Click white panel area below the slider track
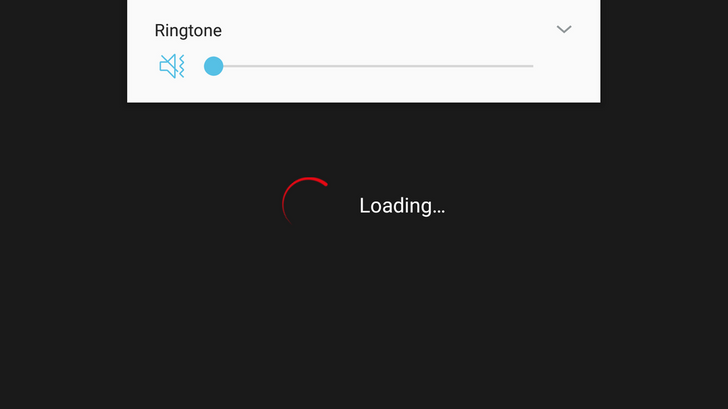 click(x=364, y=89)
